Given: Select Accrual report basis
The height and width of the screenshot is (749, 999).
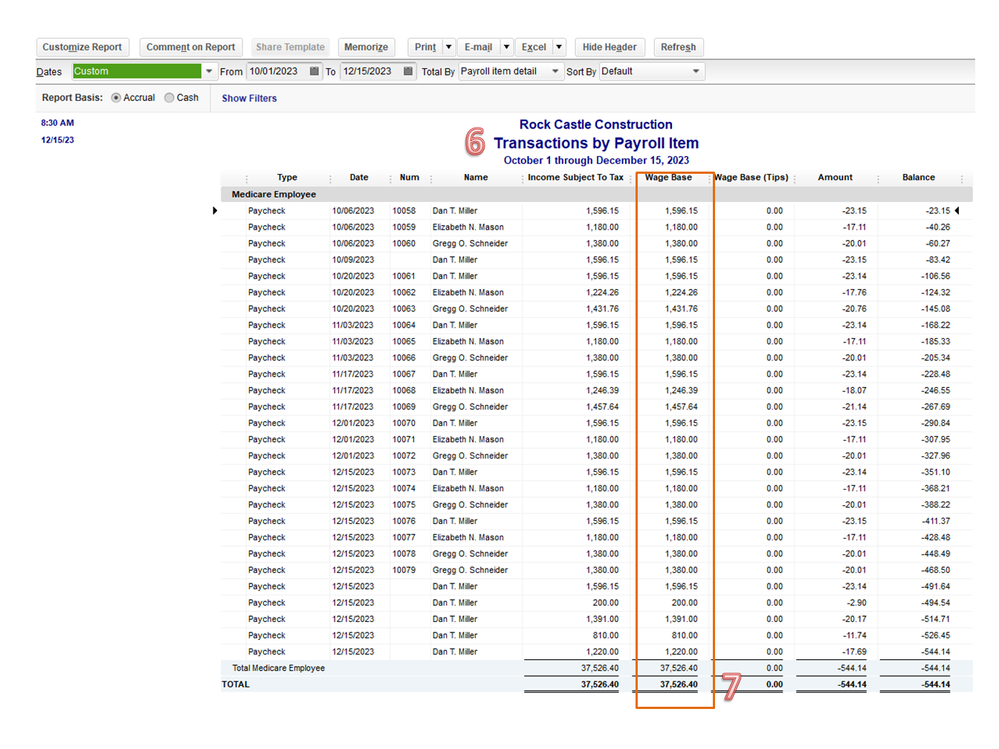Looking at the screenshot, I should pyautogui.click(x=117, y=98).
